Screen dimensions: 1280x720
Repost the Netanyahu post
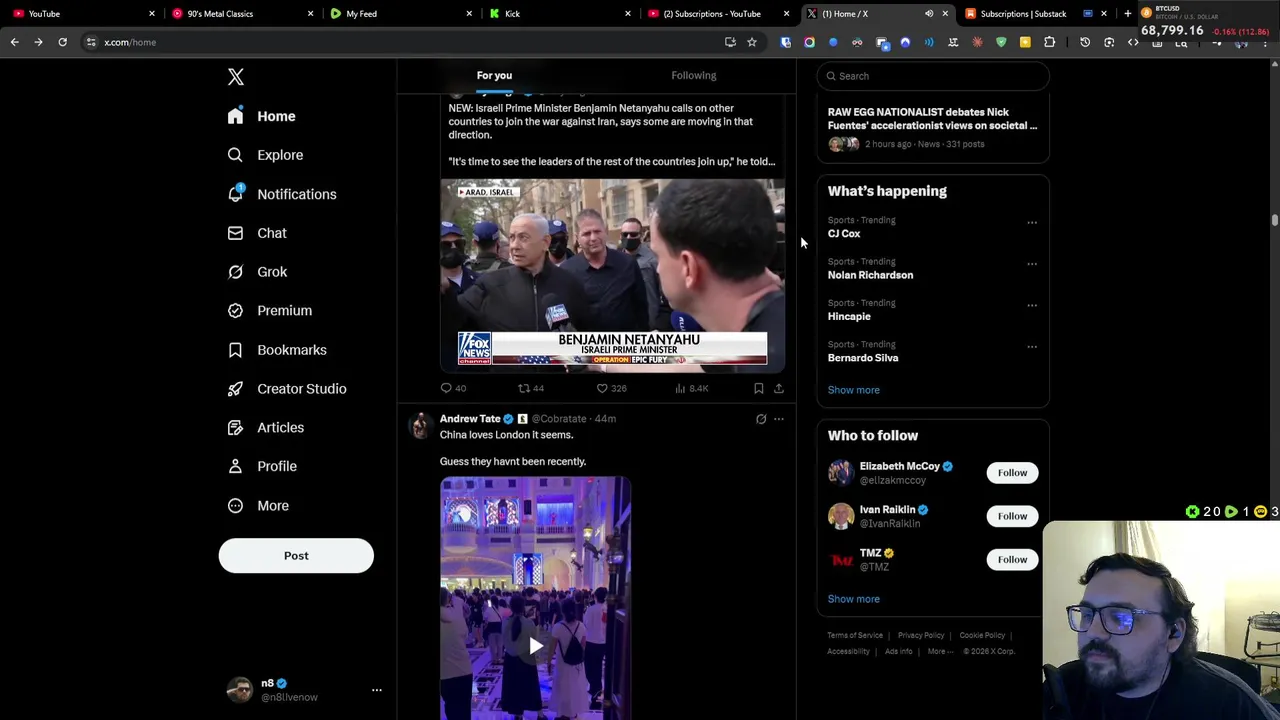pyautogui.click(x=530, y=388)
